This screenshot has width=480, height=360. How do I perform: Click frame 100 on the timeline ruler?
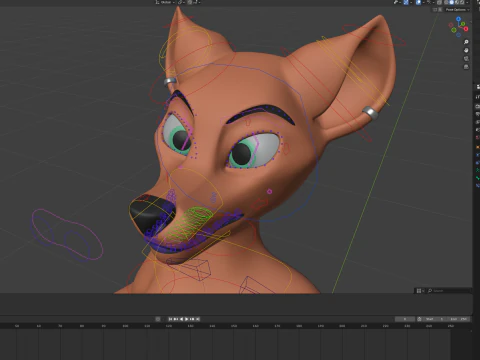pyautogui.click(x=125, y=326)
